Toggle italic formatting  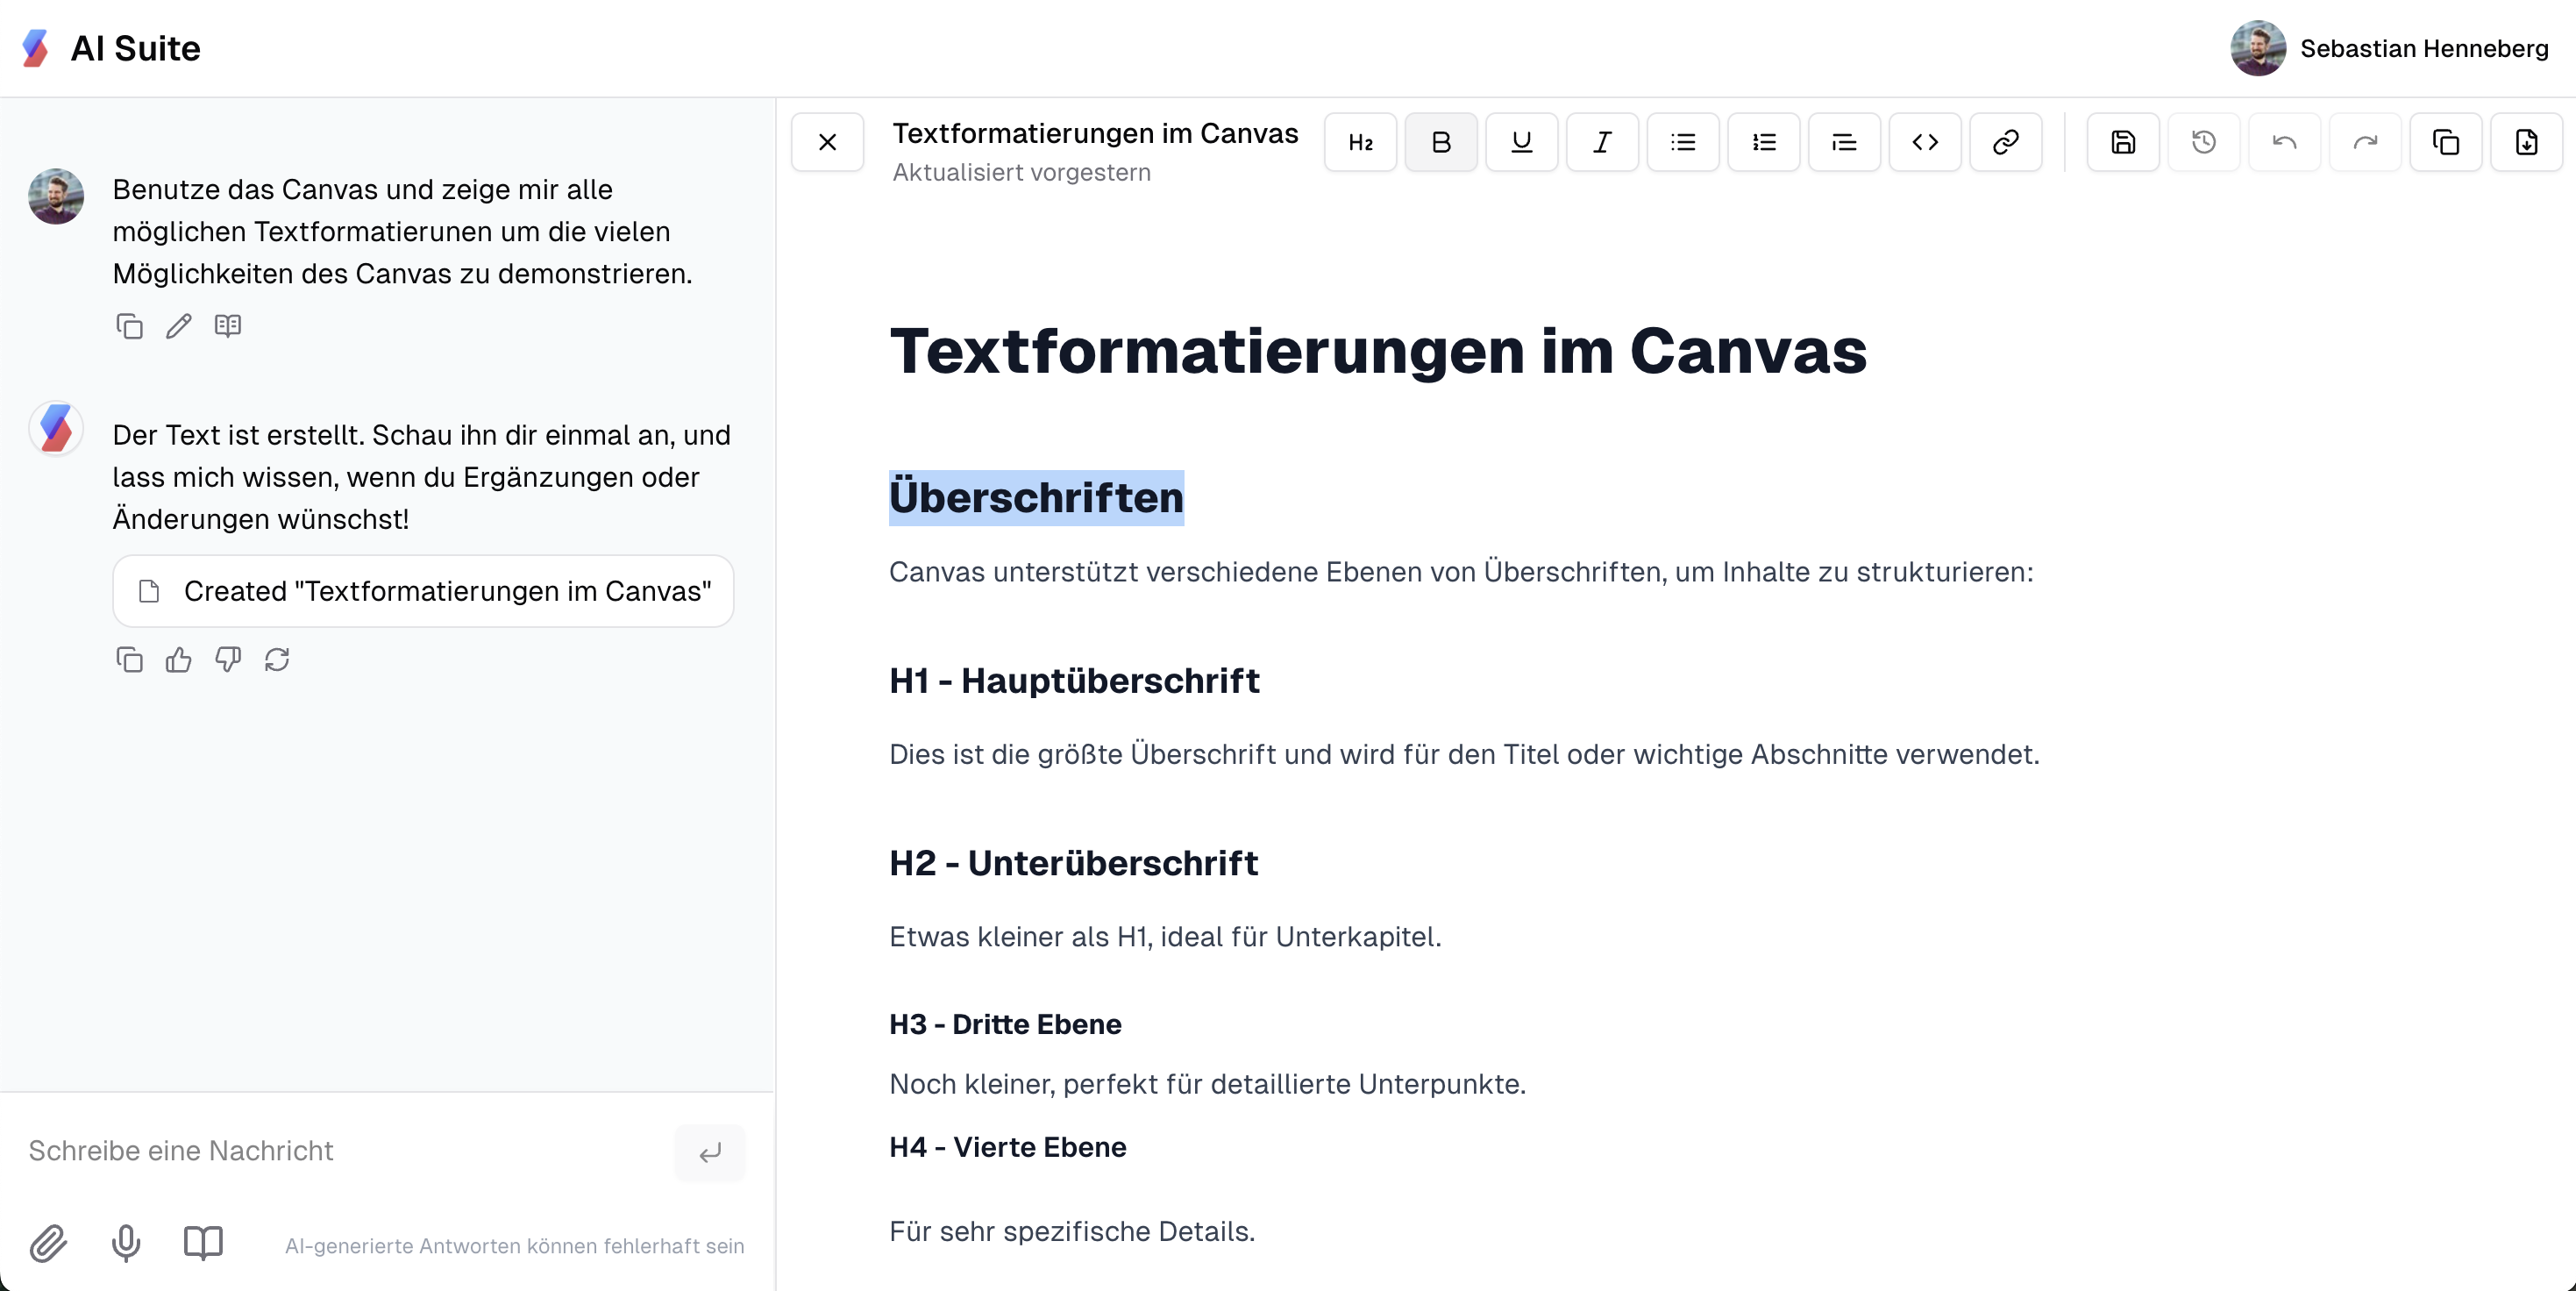click(1601, 142)
